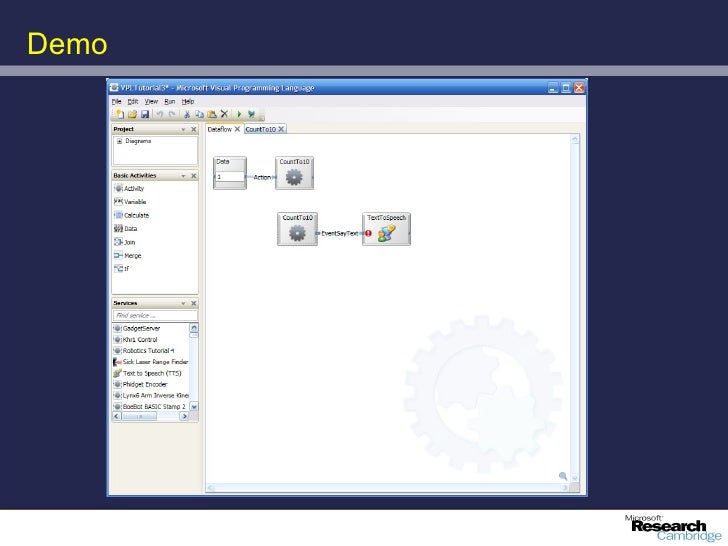Close the Services panel
728x546 pixels.
click(194, 303)
